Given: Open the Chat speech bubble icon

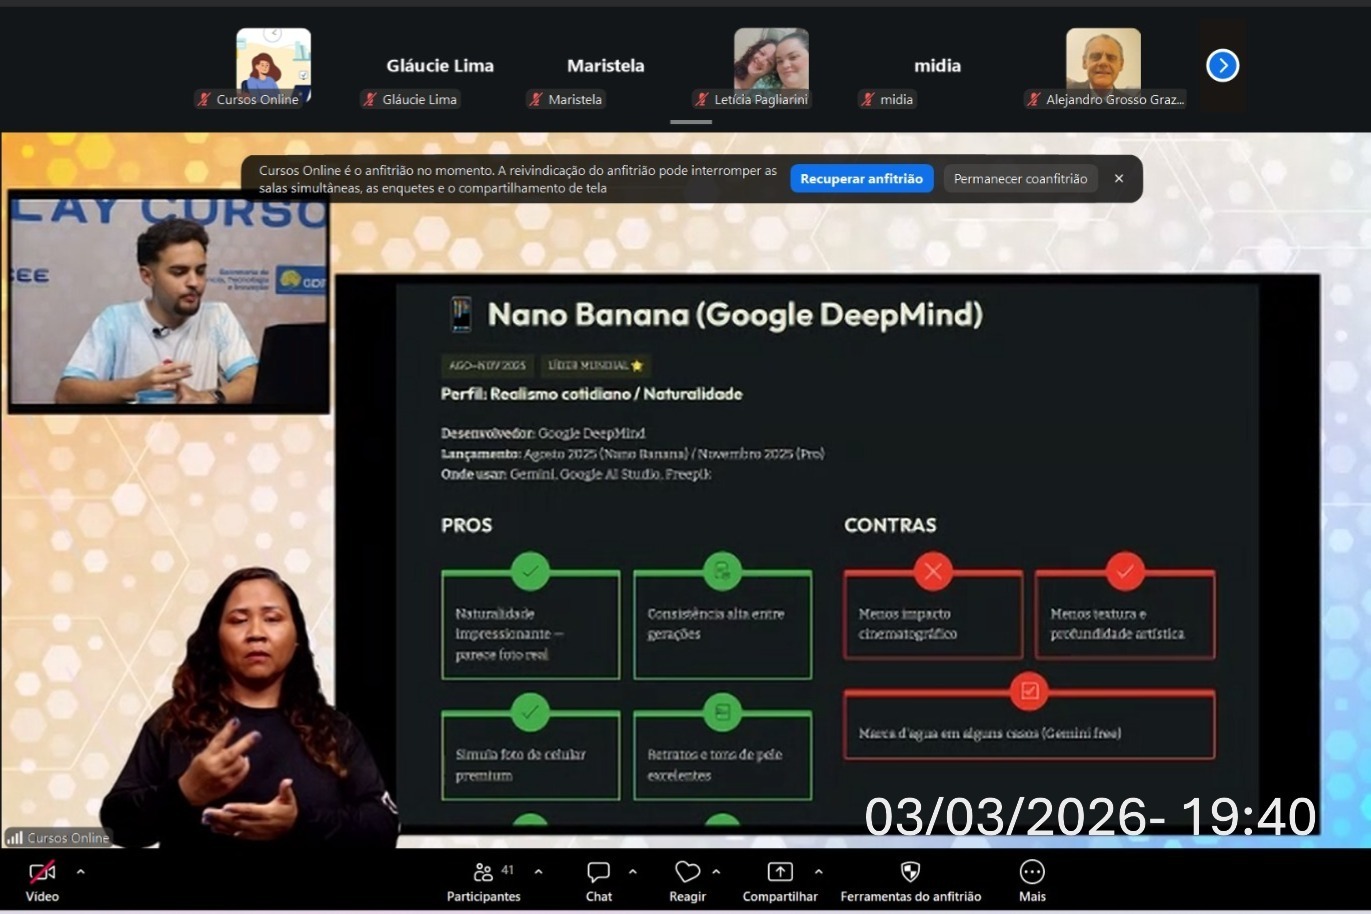Looking at the screenshot, I should [x=599, y=872].
